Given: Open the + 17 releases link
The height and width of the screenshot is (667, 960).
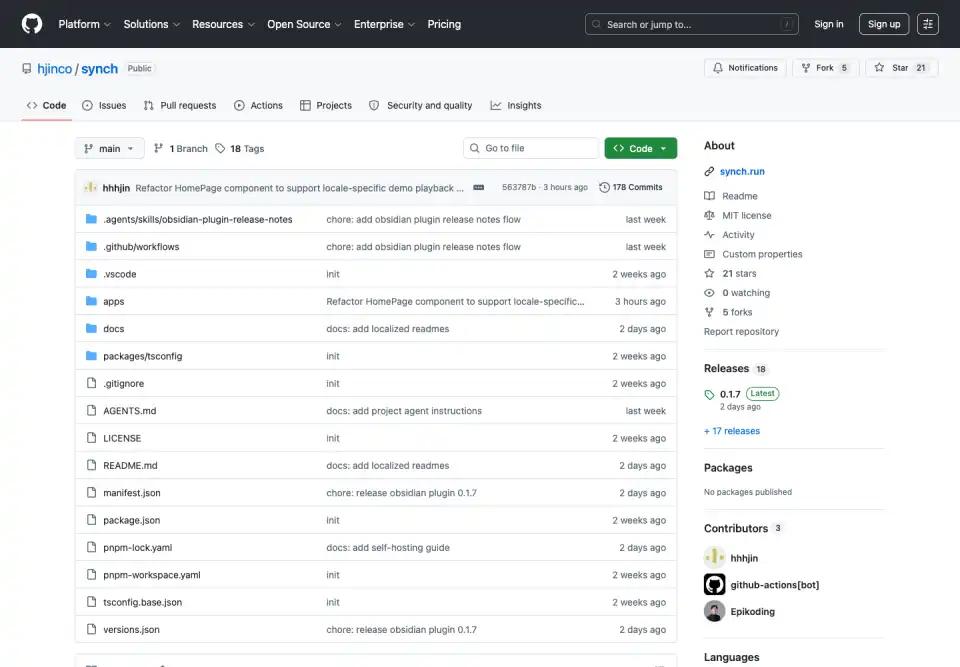Looking at the screenshot, I should [732, 431].
